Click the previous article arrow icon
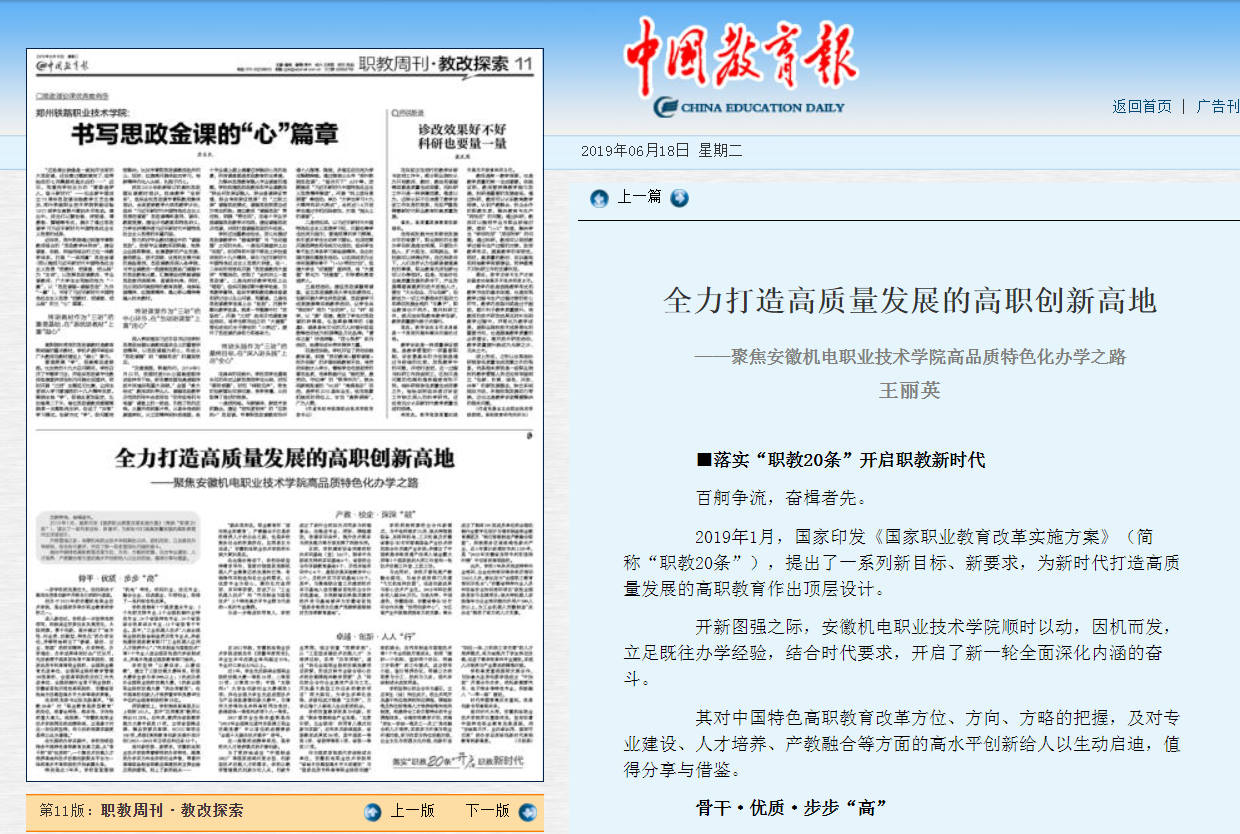 (599, 198)
